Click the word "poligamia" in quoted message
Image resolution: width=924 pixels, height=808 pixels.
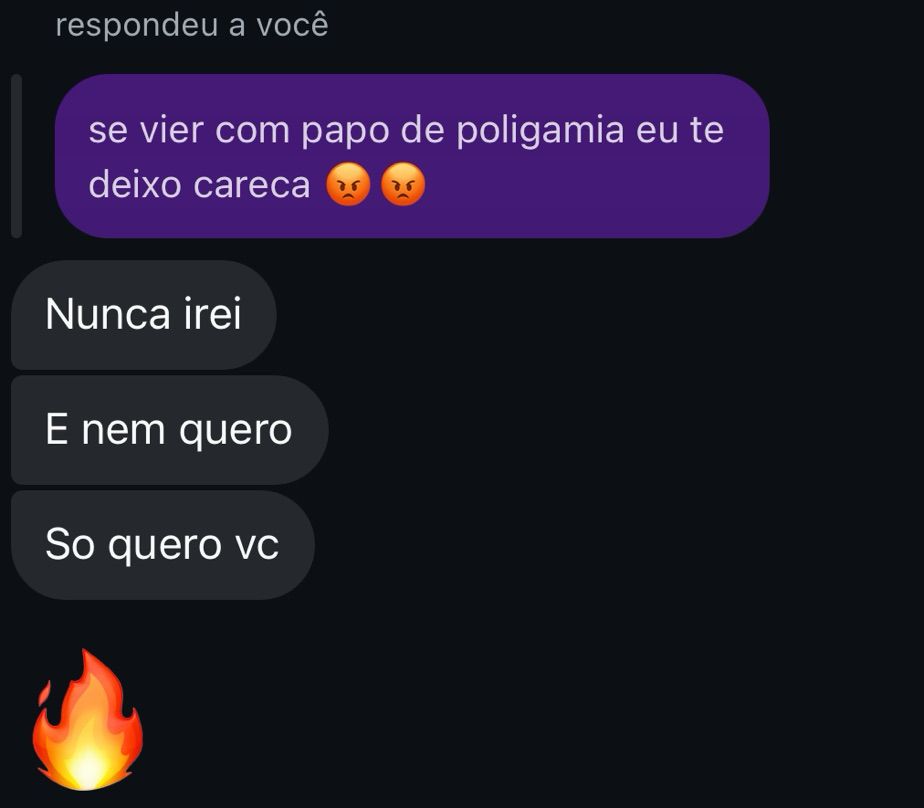click(540, 131)
